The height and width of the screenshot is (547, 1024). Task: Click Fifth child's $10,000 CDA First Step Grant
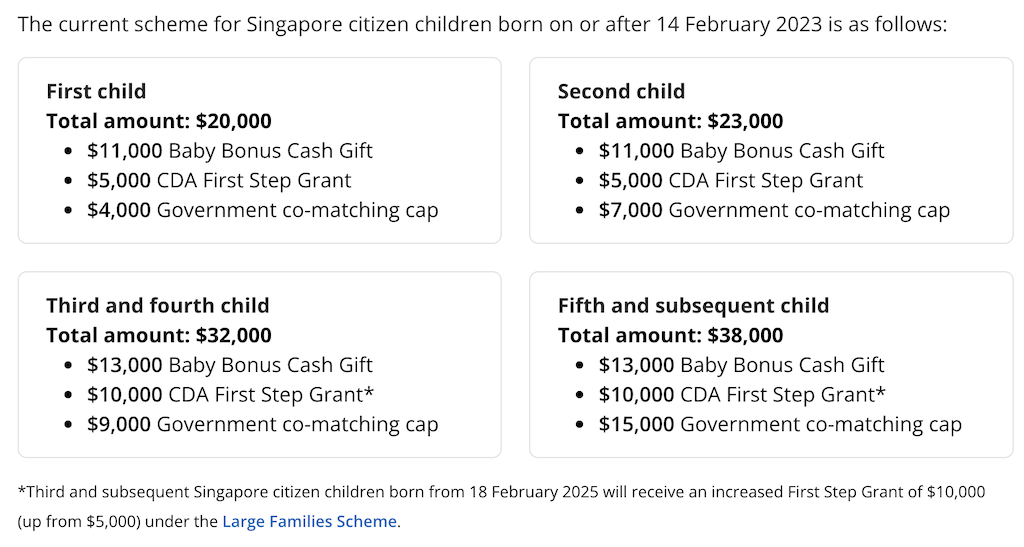(x=742, y=395)
